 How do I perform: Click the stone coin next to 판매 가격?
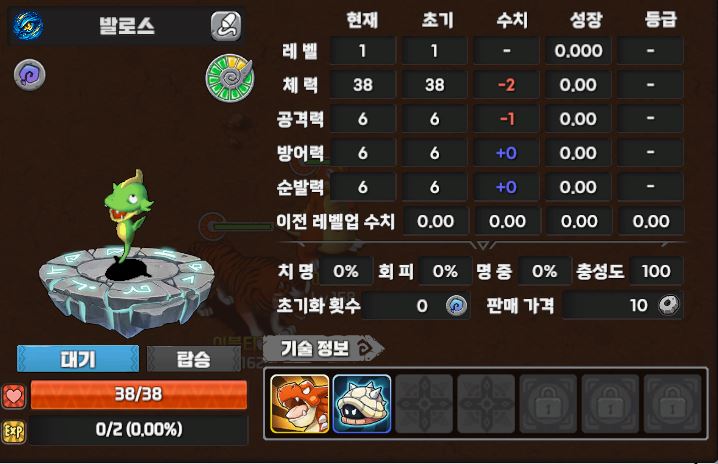click(x=669, y=305)
